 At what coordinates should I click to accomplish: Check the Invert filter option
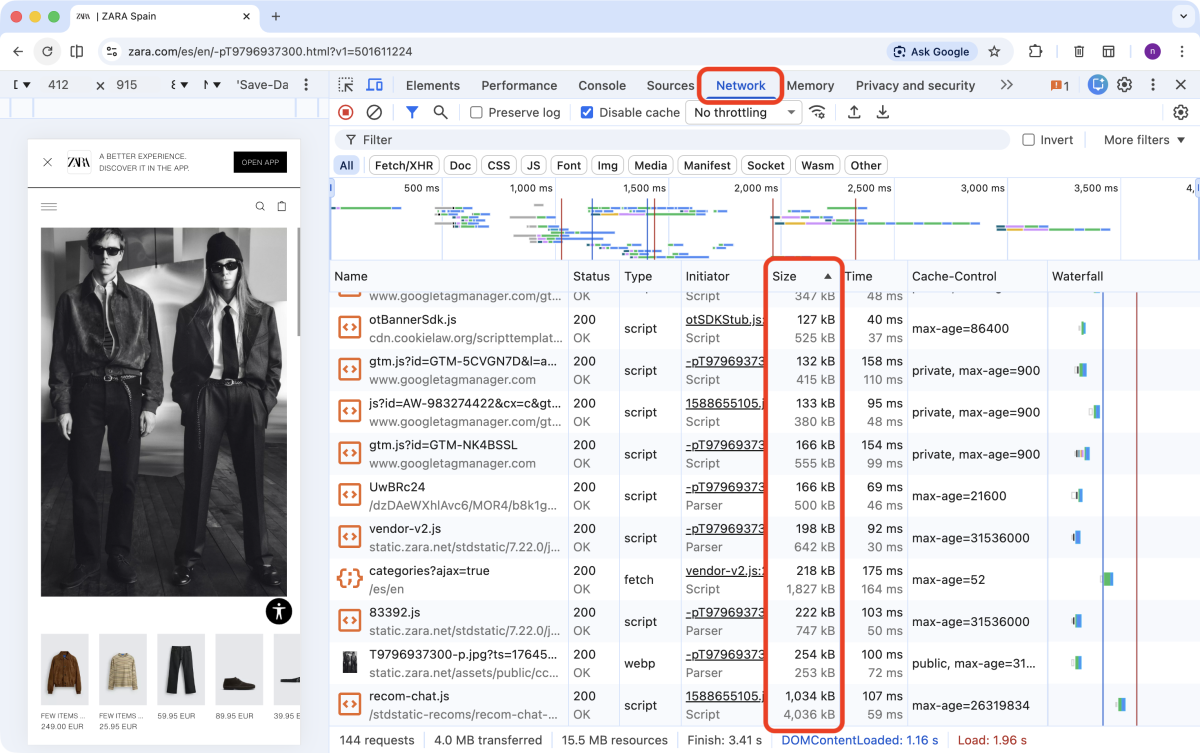(1030, 139)
